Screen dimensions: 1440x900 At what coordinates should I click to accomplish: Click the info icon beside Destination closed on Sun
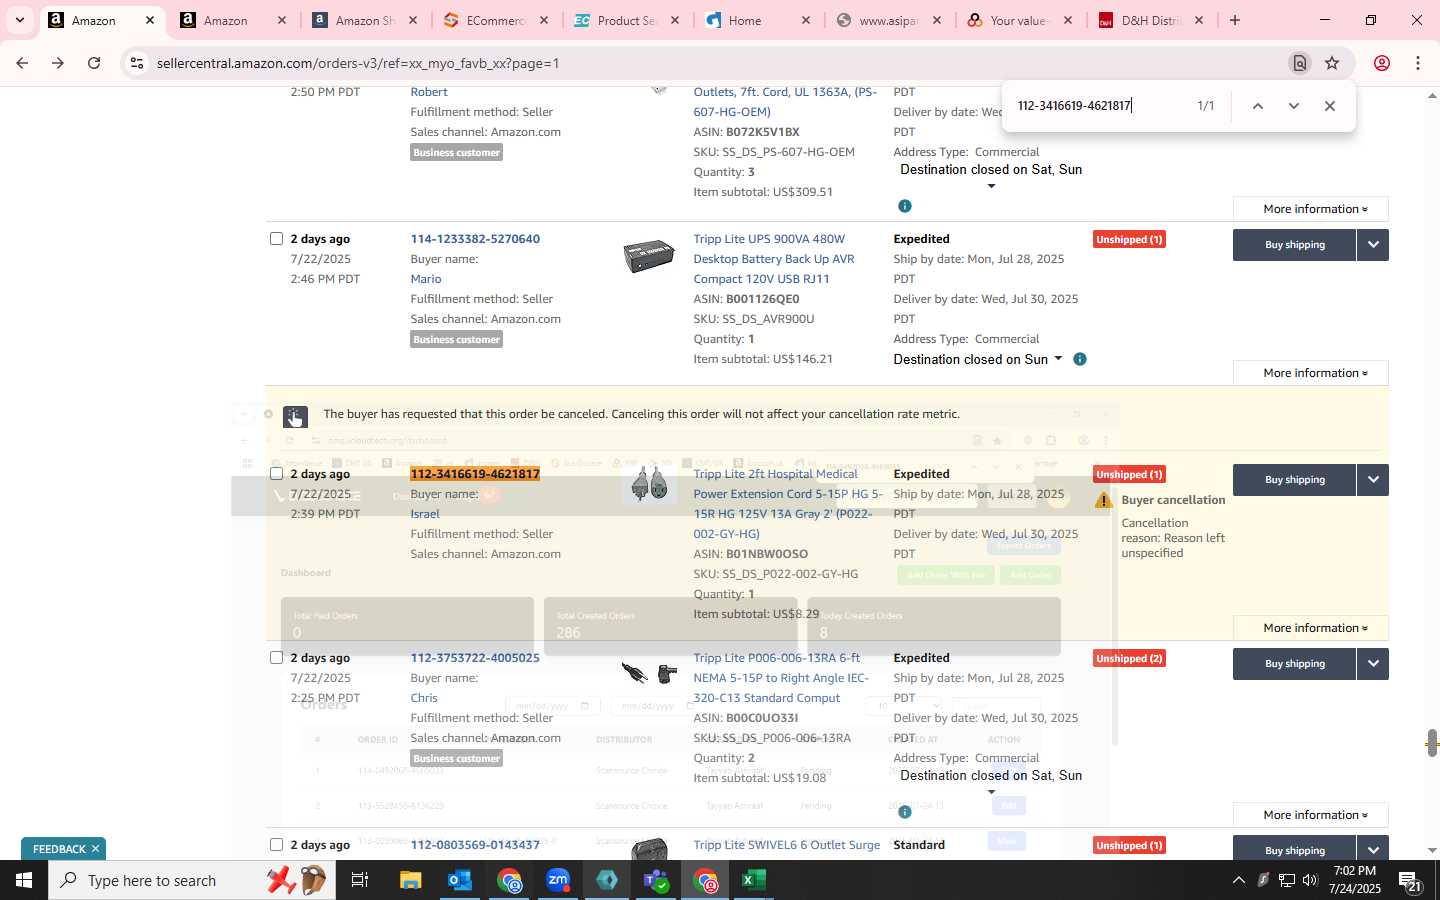click(1079, 359)
